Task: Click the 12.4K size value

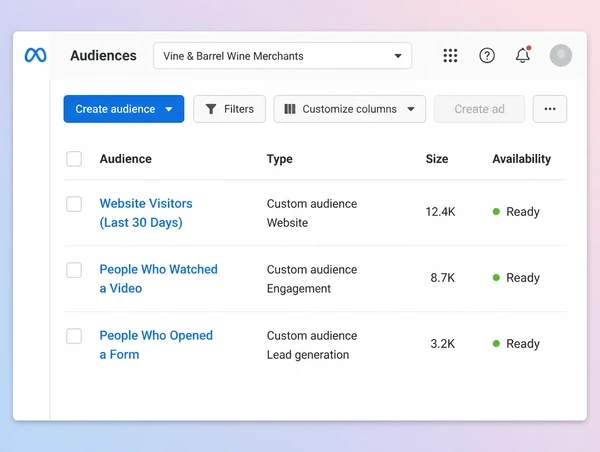Action: pyautogui.click(x=440, y=212)
